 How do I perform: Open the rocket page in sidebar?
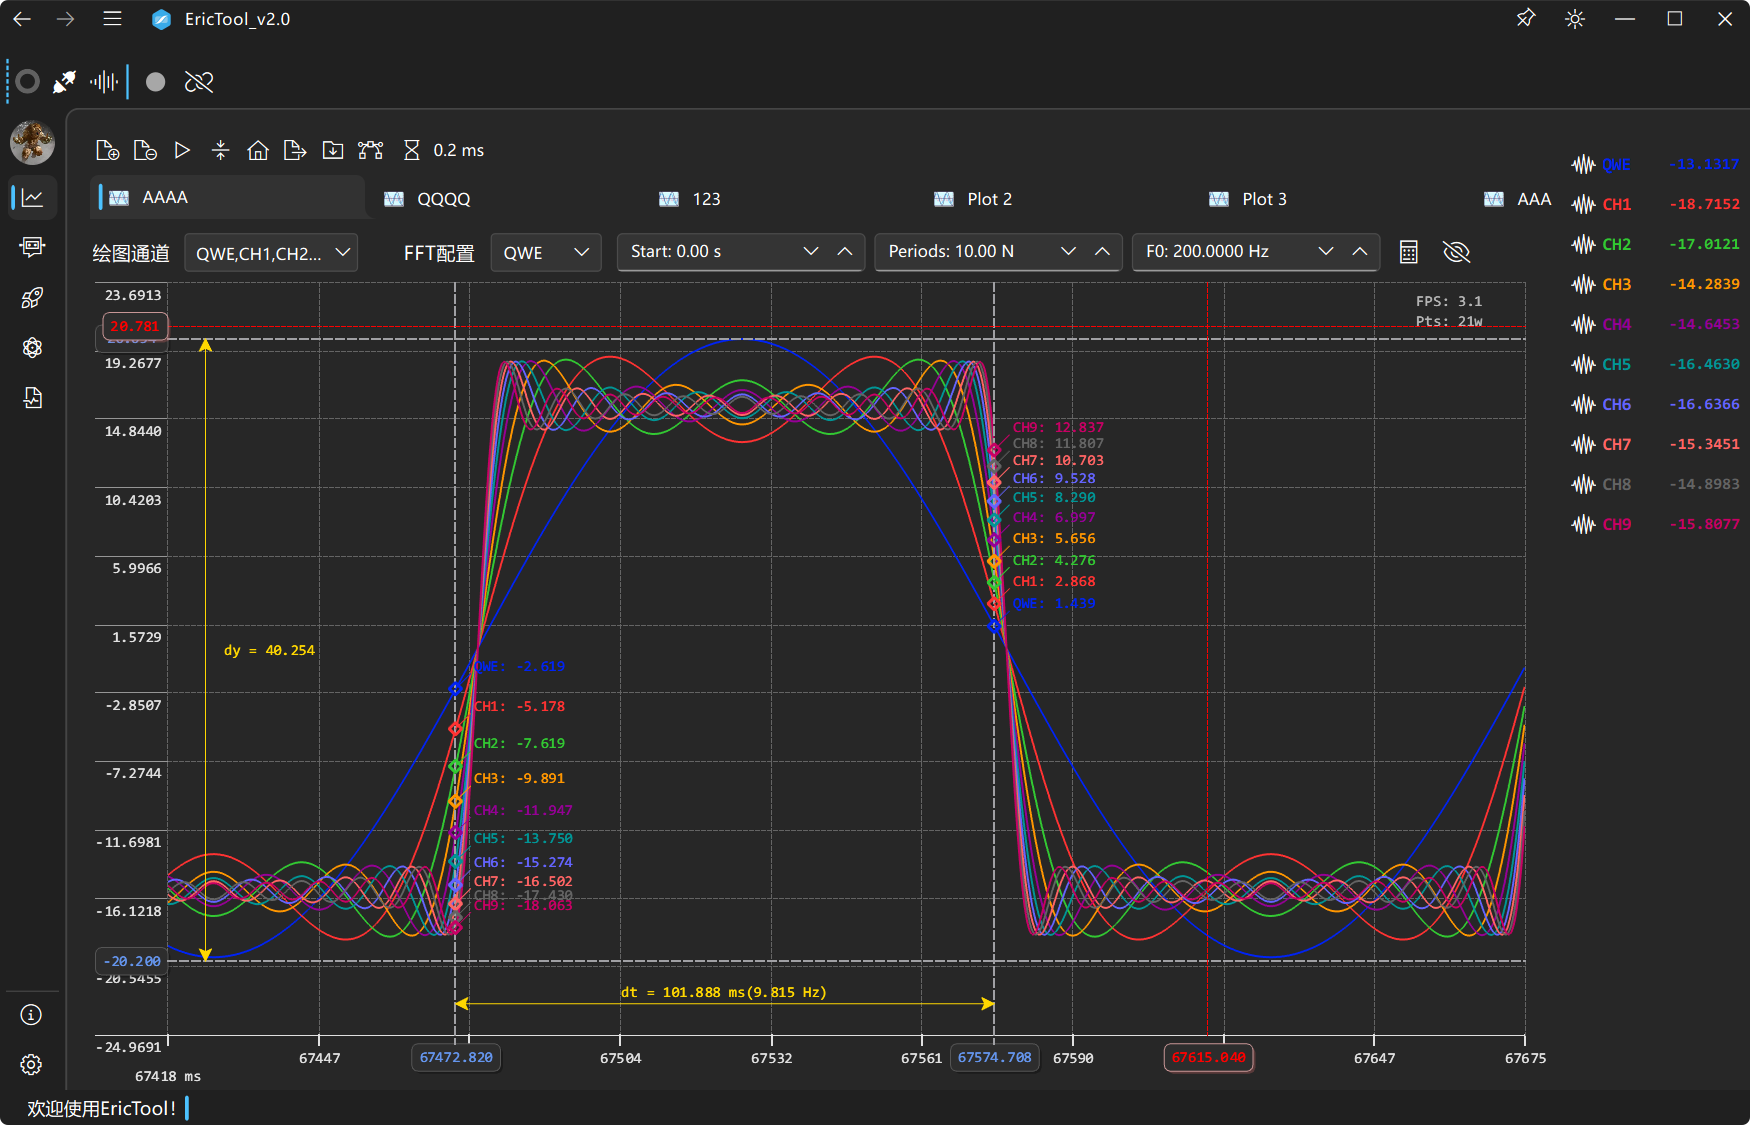point(32,298)
